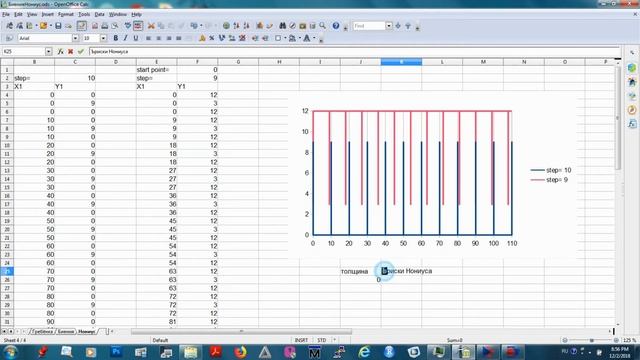Open Find & Replace binoculars icon

[282, 26]
